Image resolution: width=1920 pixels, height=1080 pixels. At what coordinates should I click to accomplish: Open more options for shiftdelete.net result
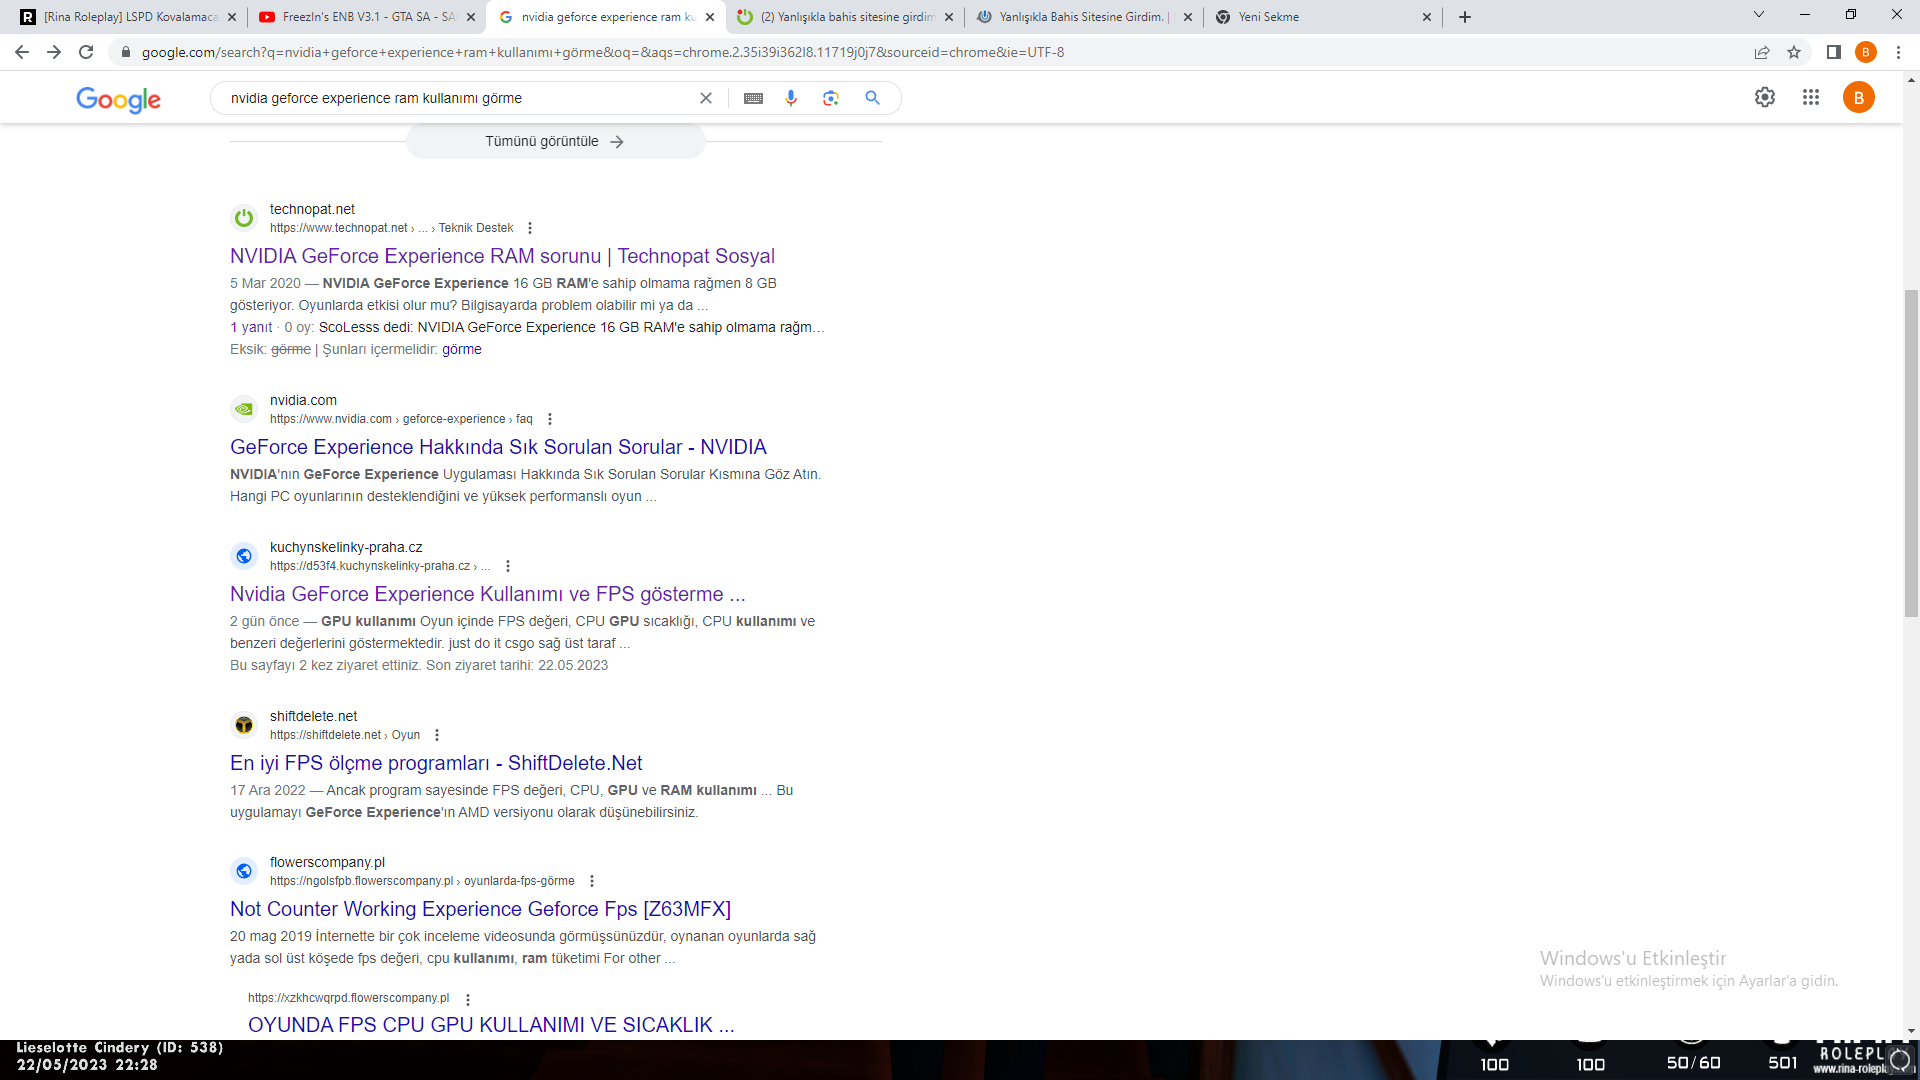(x=437, y=735)
